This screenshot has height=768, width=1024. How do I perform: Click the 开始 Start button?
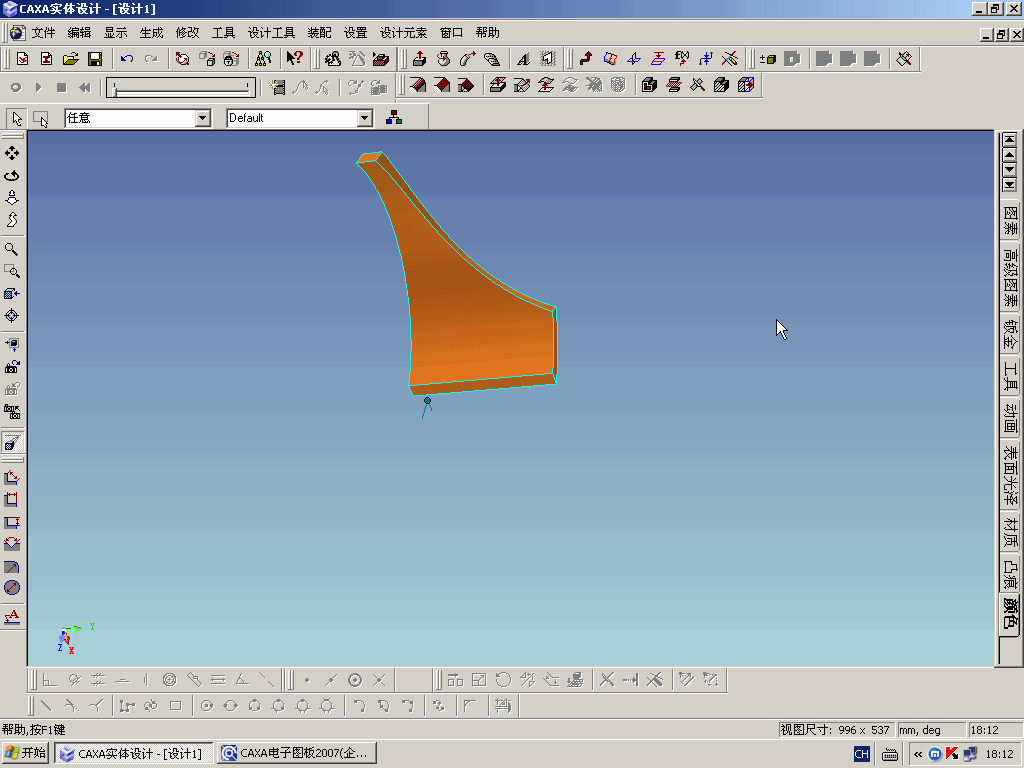pyautogui.click(x=25, y=753)
